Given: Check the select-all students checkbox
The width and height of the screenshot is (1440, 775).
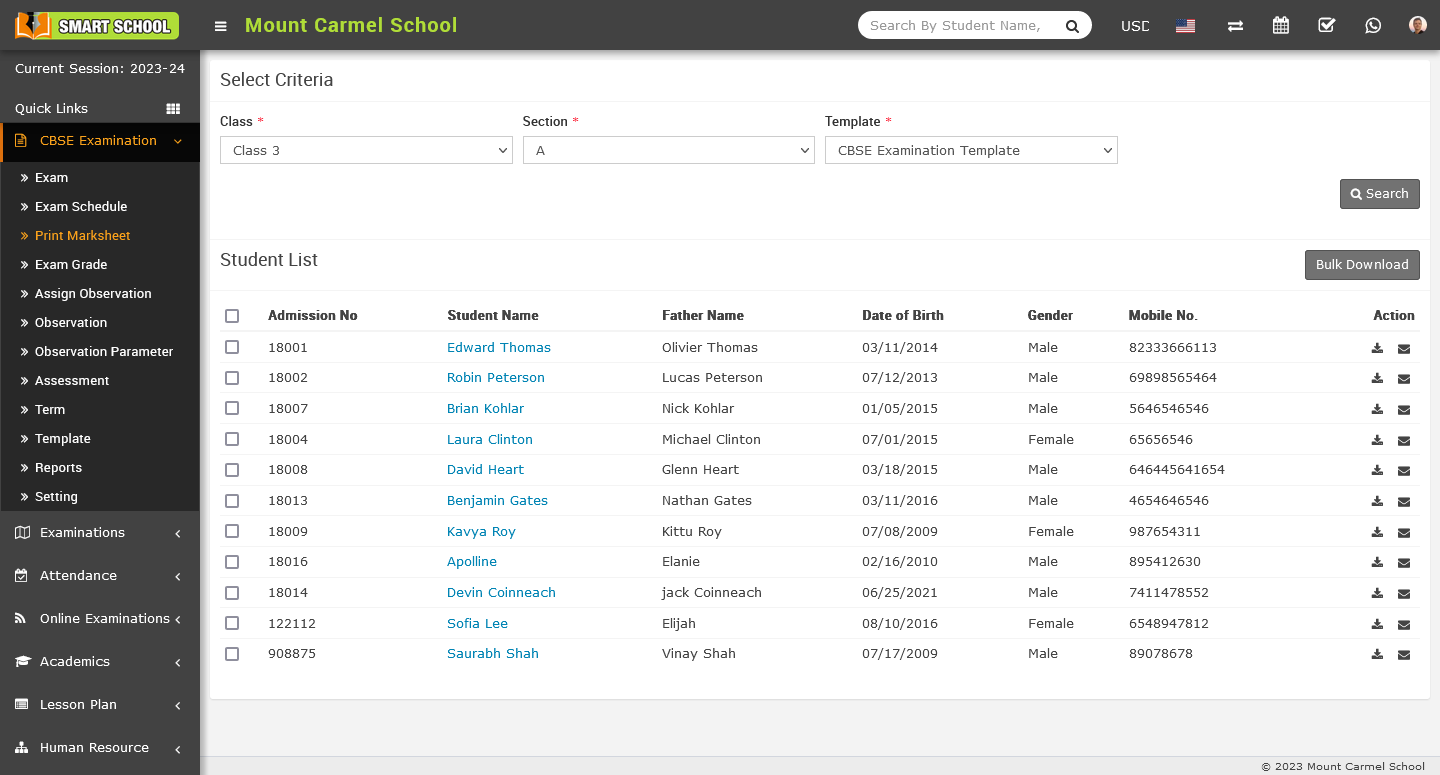Looking at the screenshot, I should pyautogui.click(x=232, y=316).
